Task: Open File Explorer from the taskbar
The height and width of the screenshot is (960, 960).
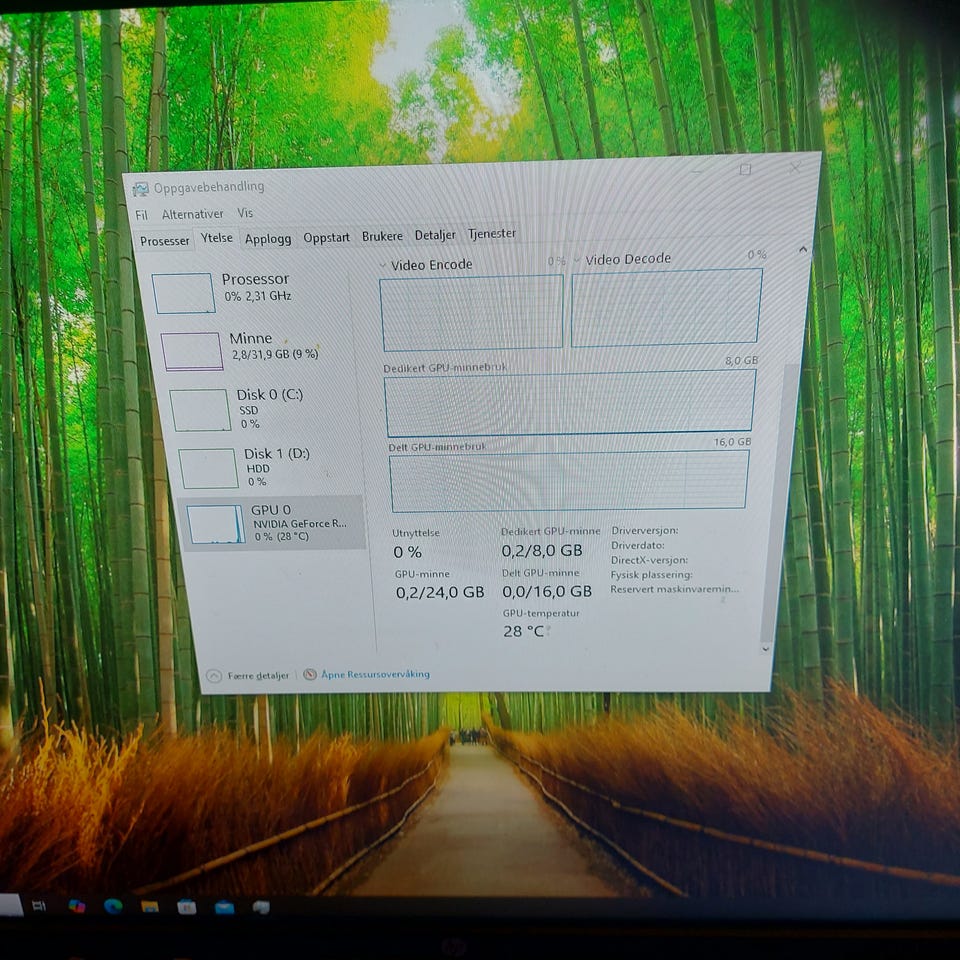Action: (x=150, y=907)
